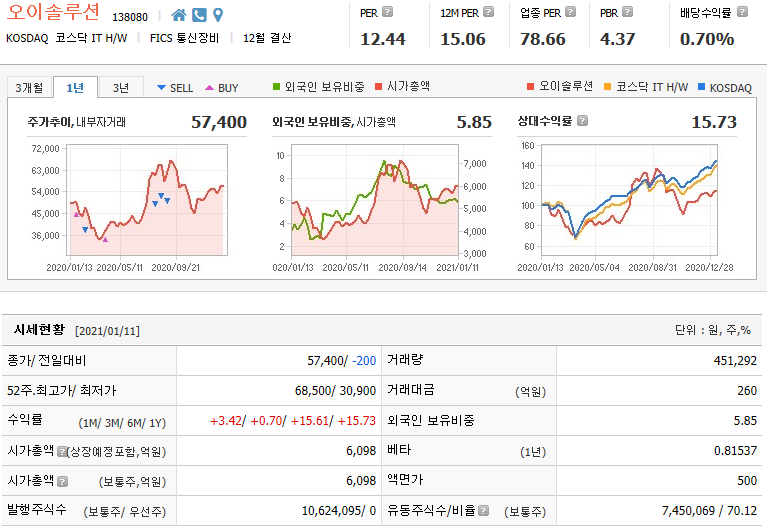
Task: Open help icon beside 시가총액 상장예정포함
Action: 62,451
